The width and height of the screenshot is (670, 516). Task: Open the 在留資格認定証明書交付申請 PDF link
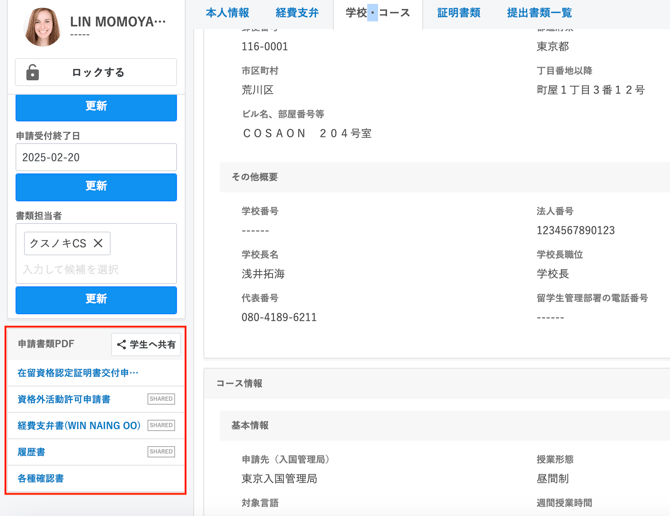tap(78, 373)
